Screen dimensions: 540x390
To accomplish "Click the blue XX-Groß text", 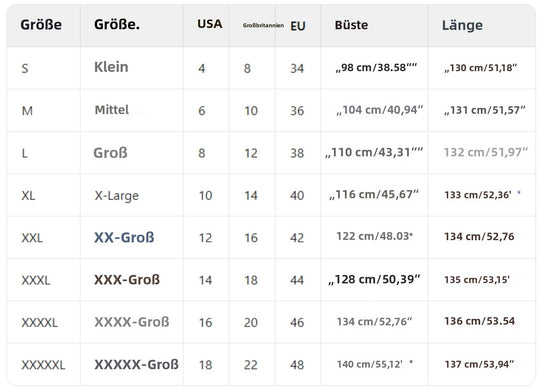I will click(124, 237).
